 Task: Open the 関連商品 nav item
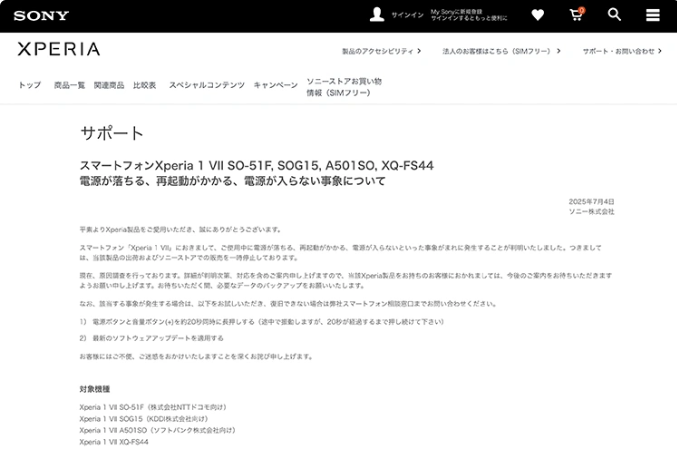[x=109, y=85]
